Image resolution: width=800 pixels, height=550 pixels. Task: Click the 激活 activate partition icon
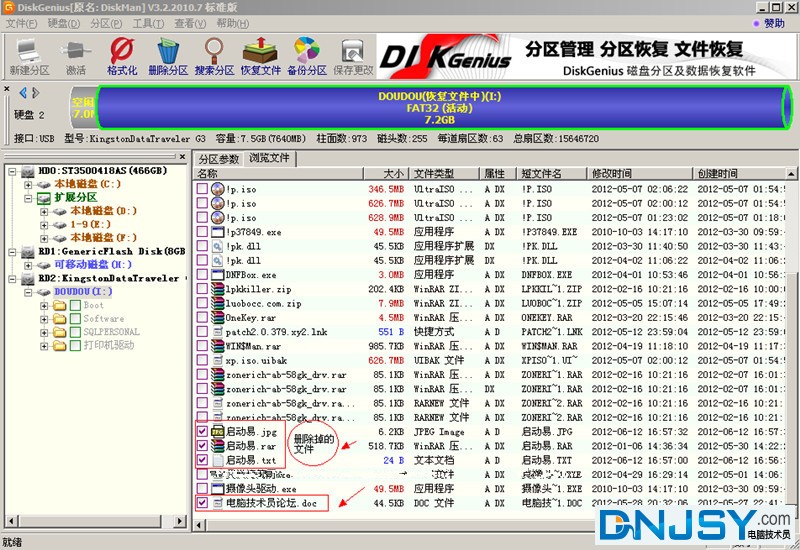[x=76, y=56]
